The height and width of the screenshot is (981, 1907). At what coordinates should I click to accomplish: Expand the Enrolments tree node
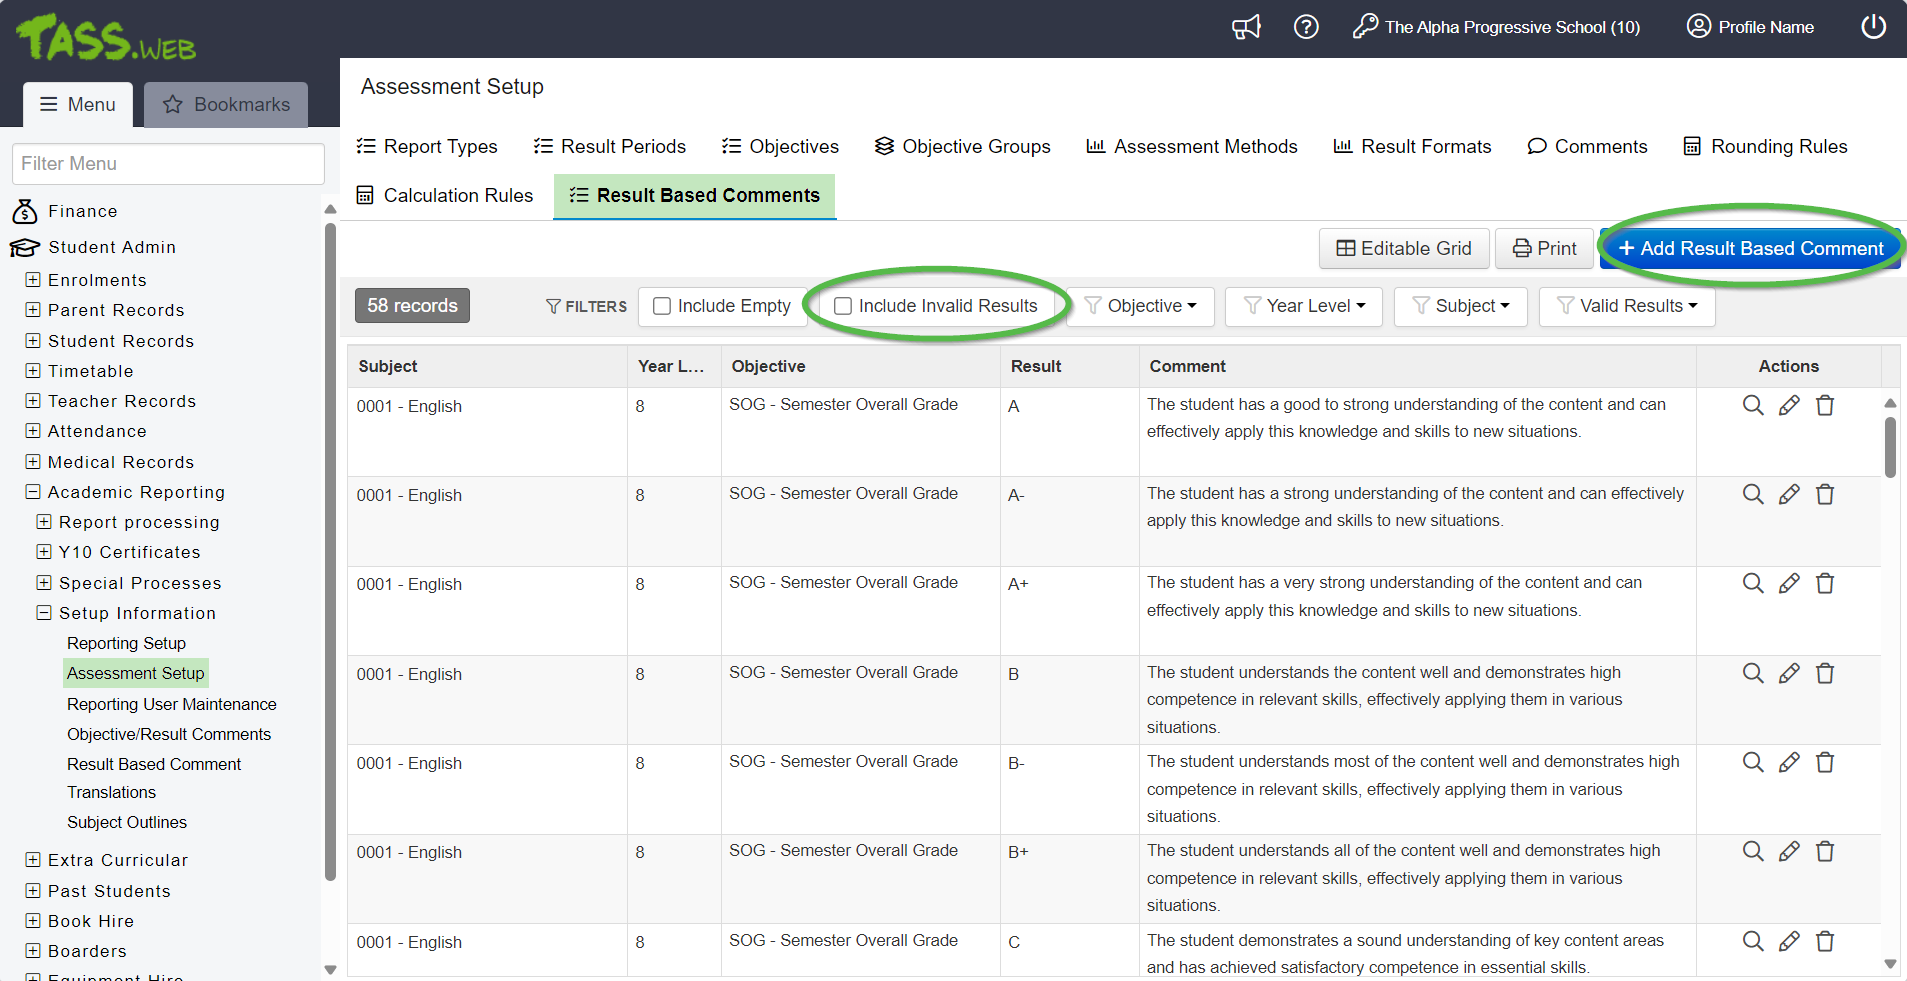33,280
